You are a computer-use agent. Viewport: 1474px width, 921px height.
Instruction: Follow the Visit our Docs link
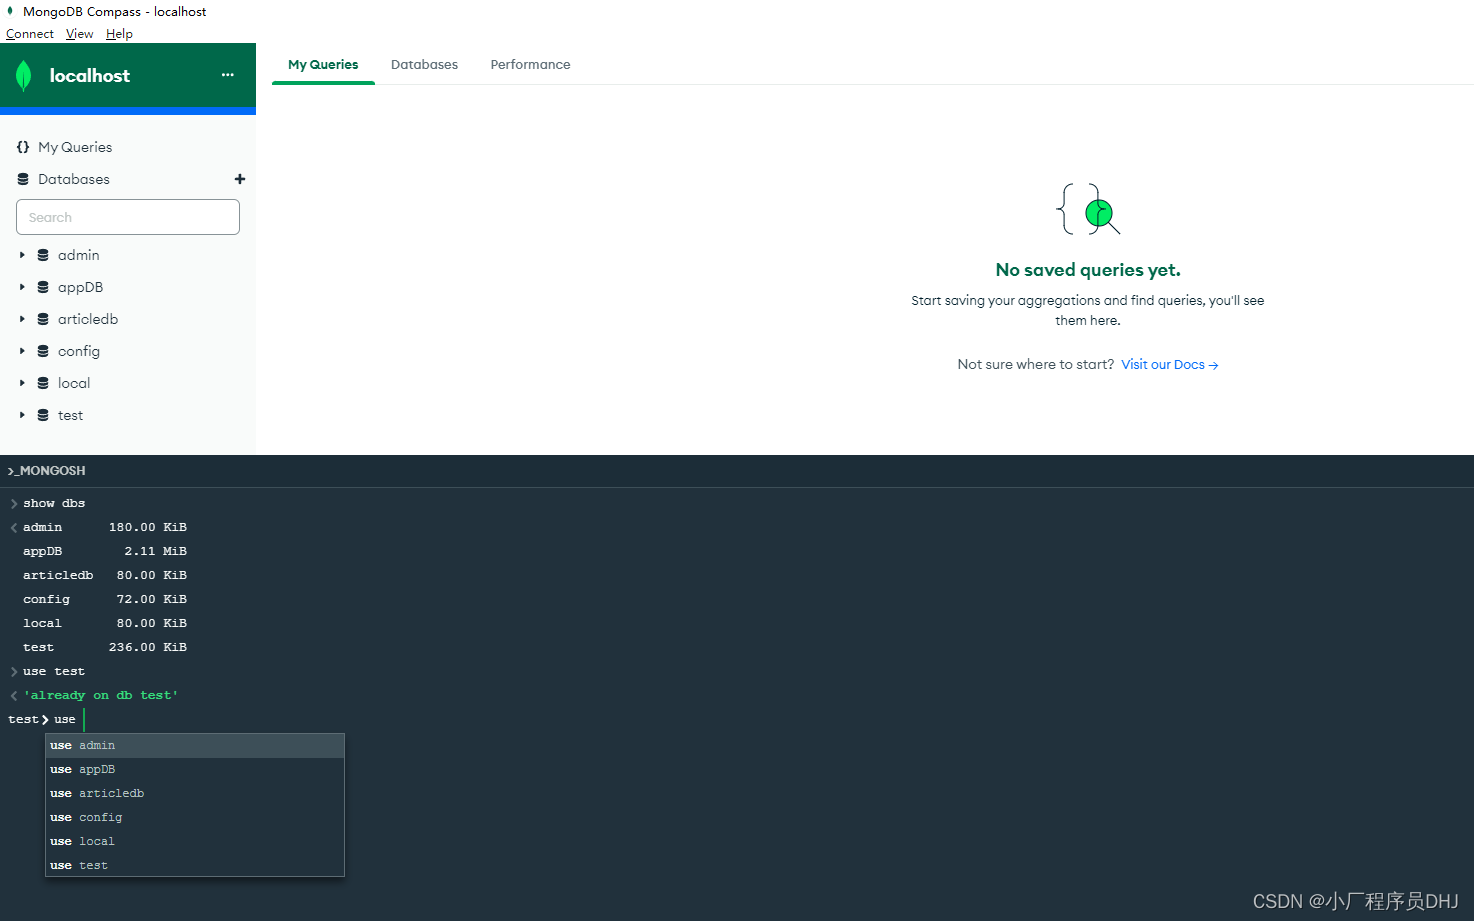[1169, 365]
